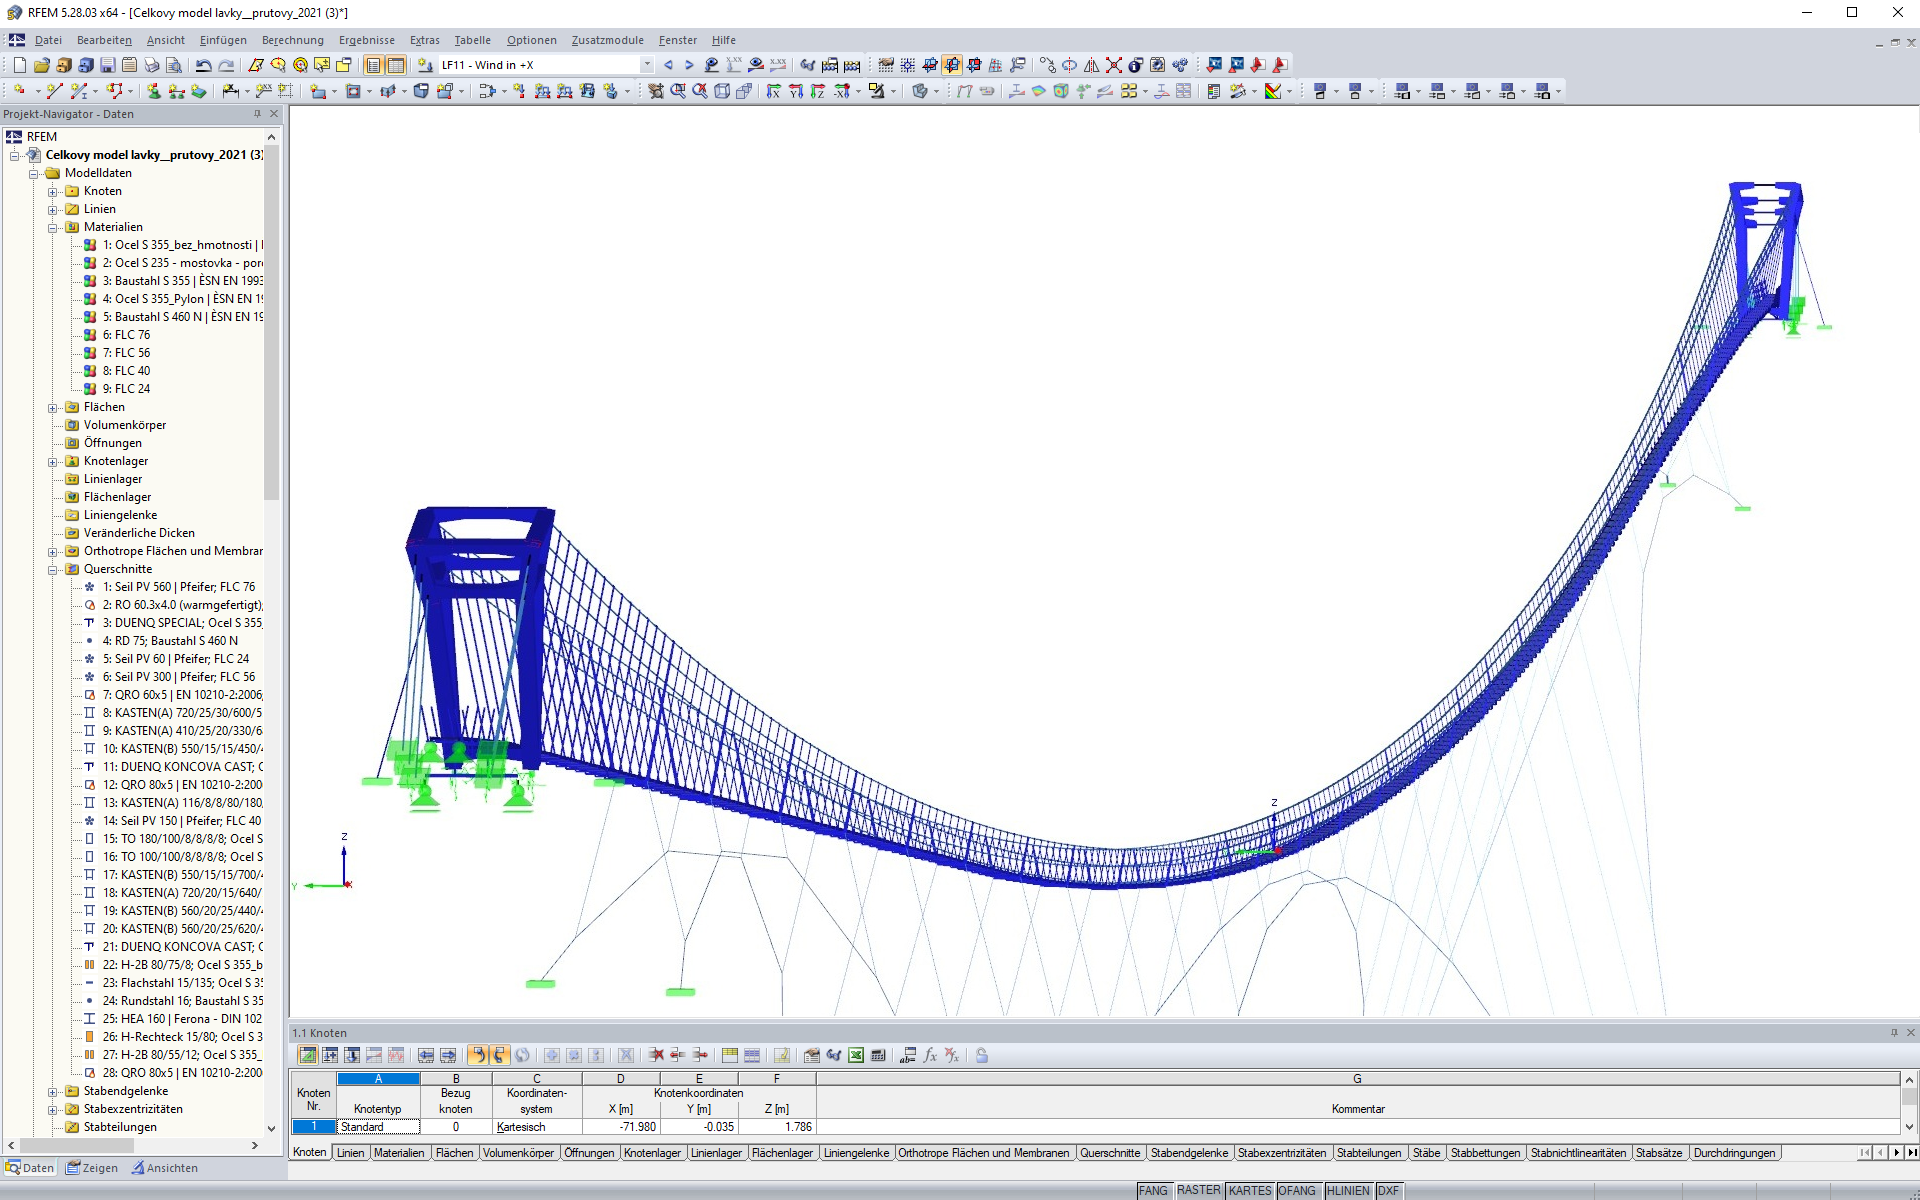
Task: Click the Undo arrow icon
Action: [x=203, y=65]
